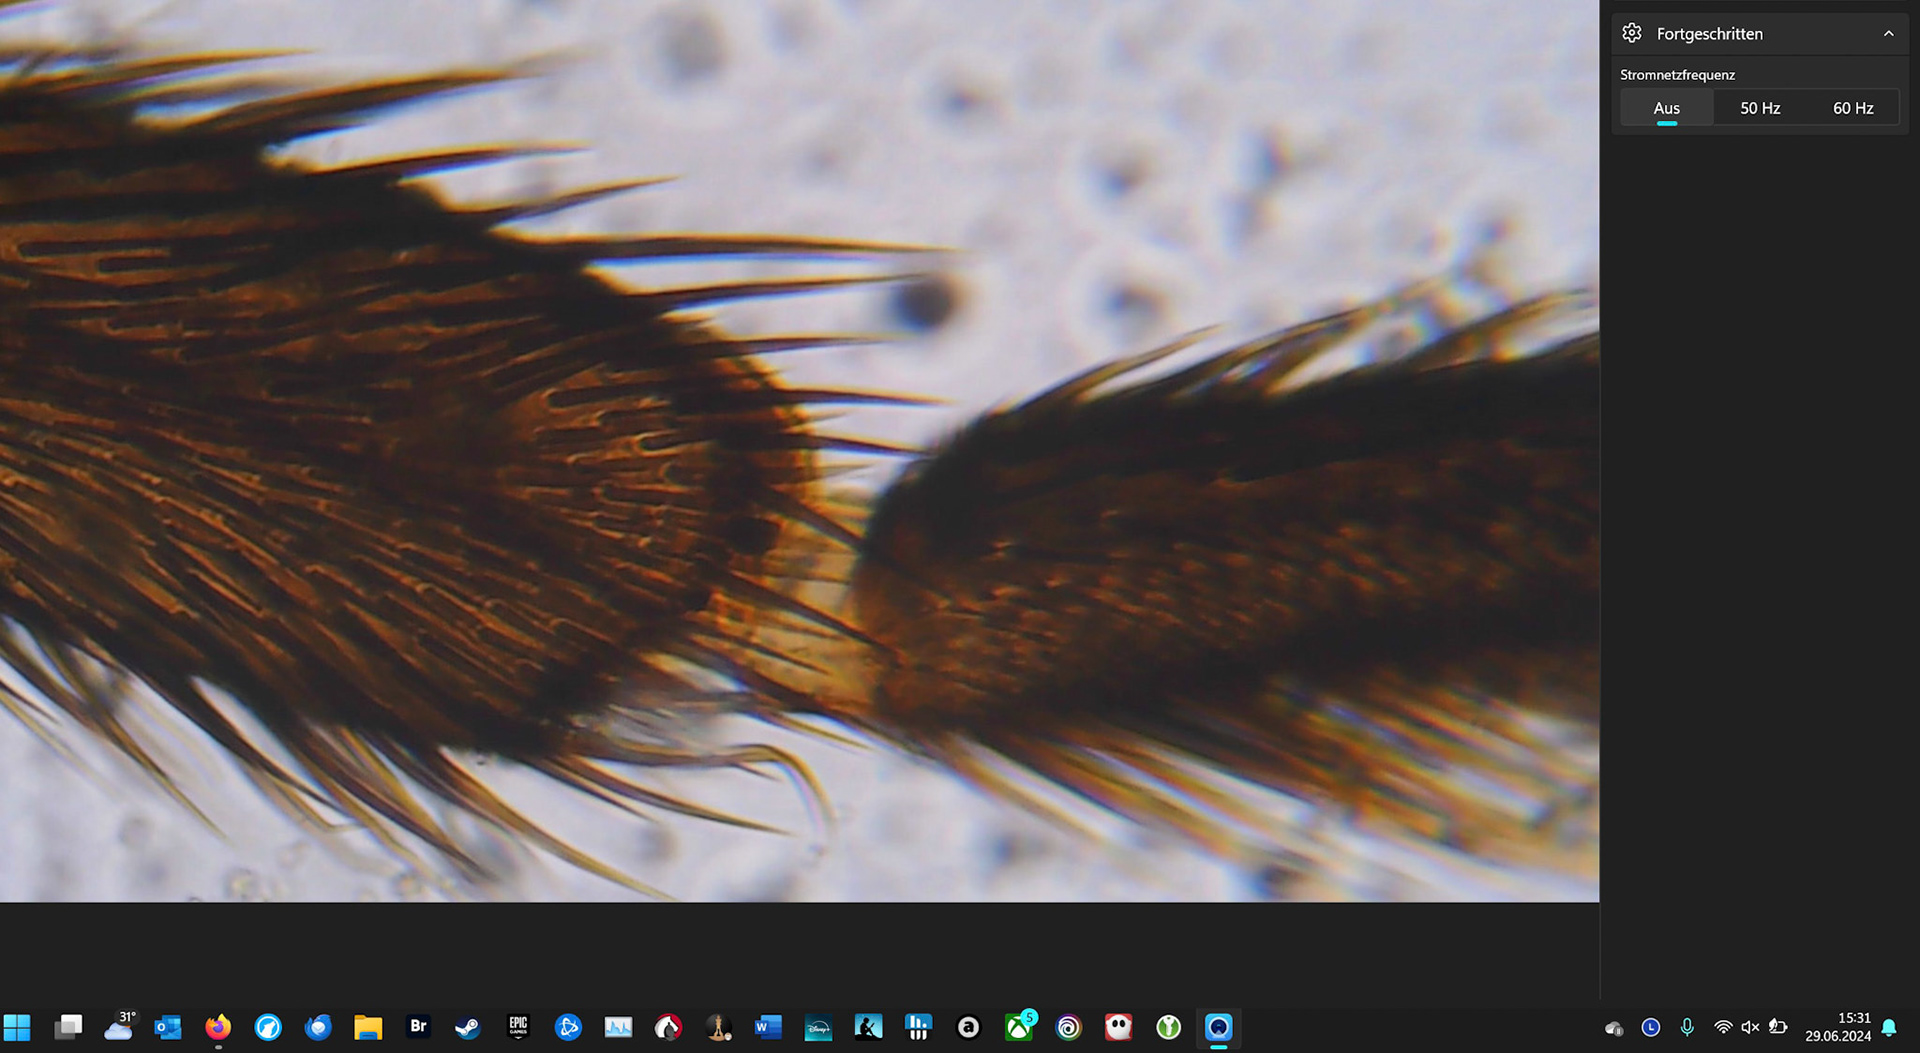This screenshot has height=1053, width=1920.
Task: Open the chess piece app icon
Action: coord(718,1027)
